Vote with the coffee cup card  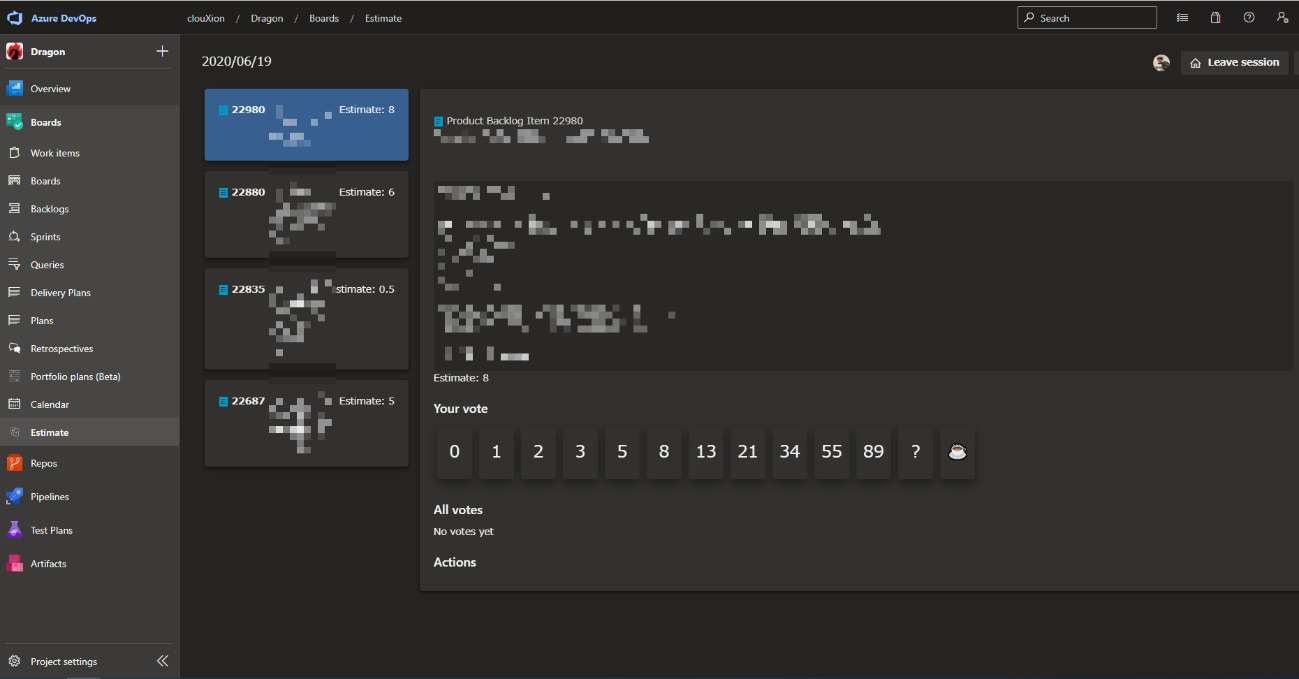point(957,452)
